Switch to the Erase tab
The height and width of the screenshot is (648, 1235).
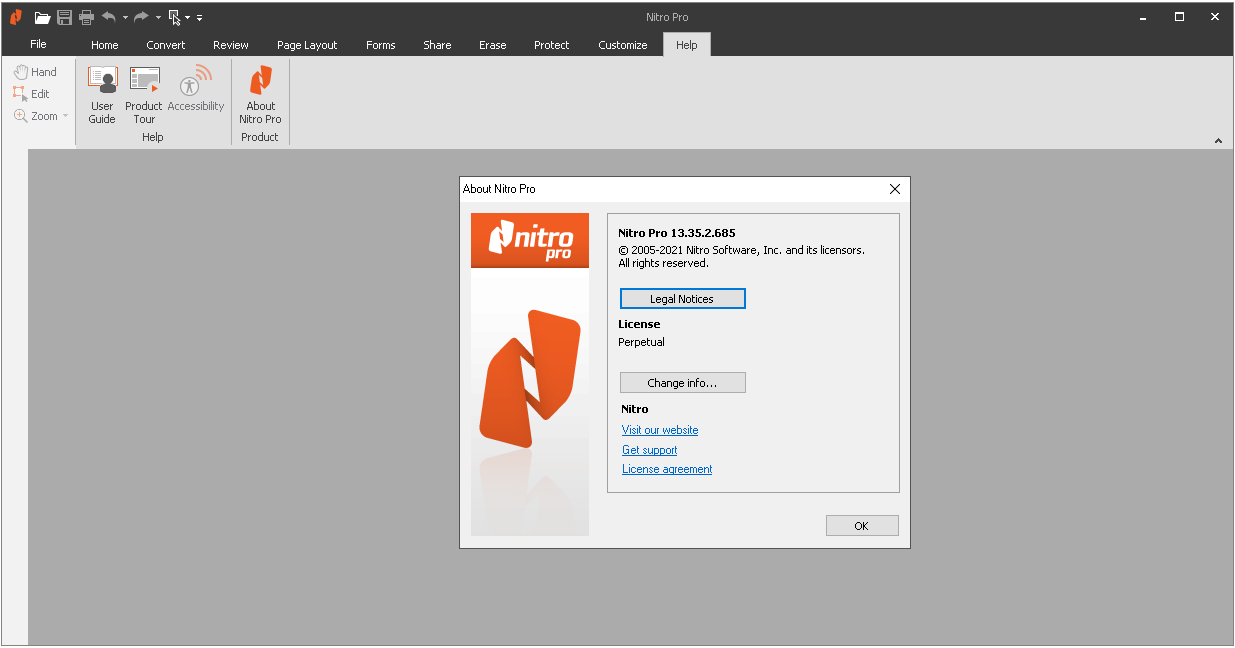point(493,45)
